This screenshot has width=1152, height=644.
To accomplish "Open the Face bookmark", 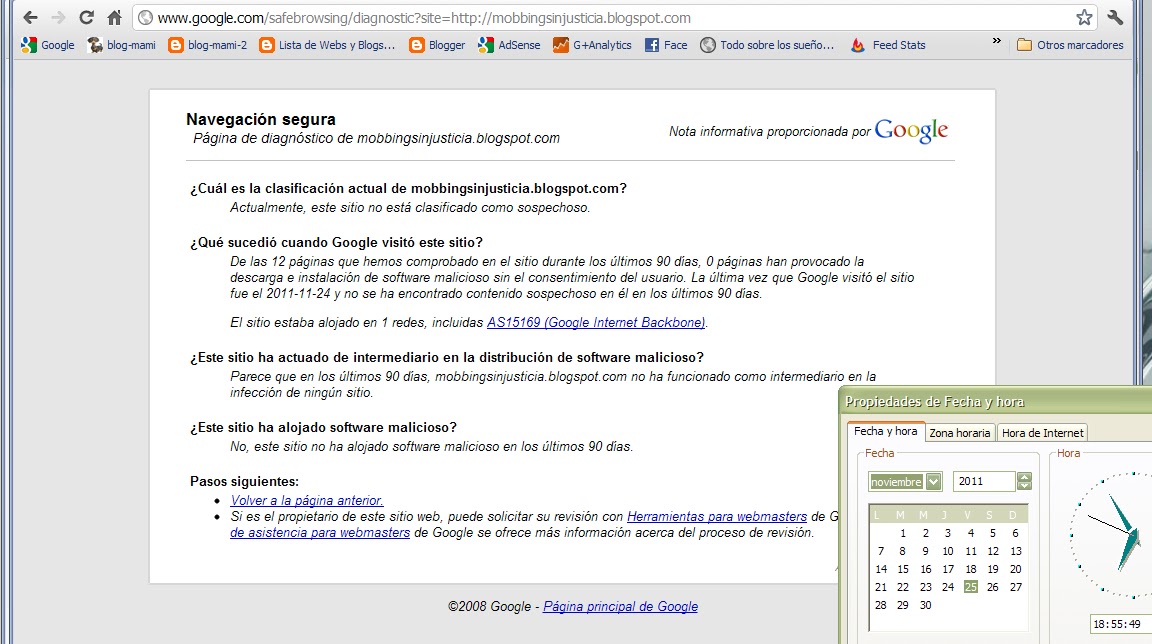I will [666, 45].
